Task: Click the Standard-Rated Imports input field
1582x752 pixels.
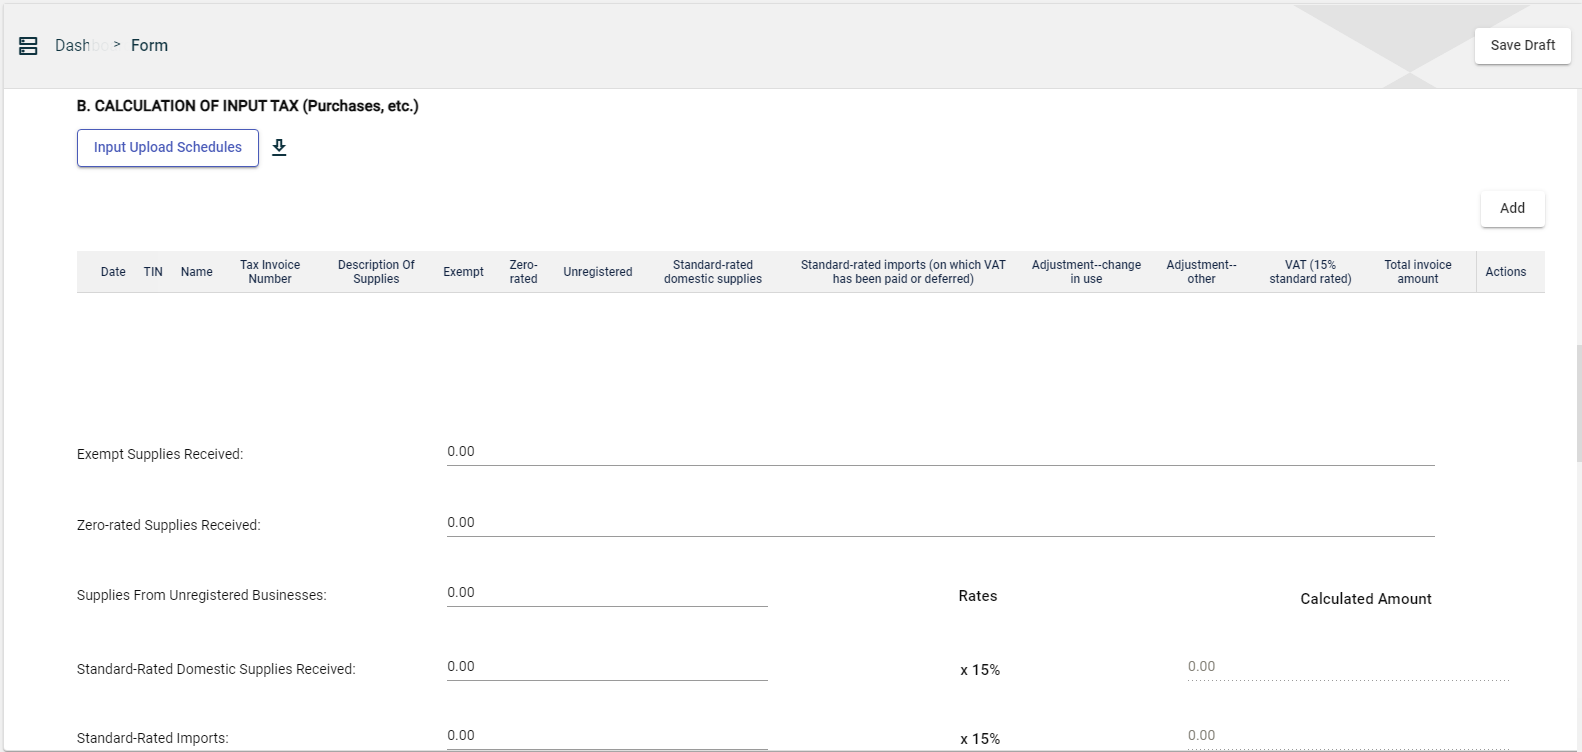Action: [607, 736]
